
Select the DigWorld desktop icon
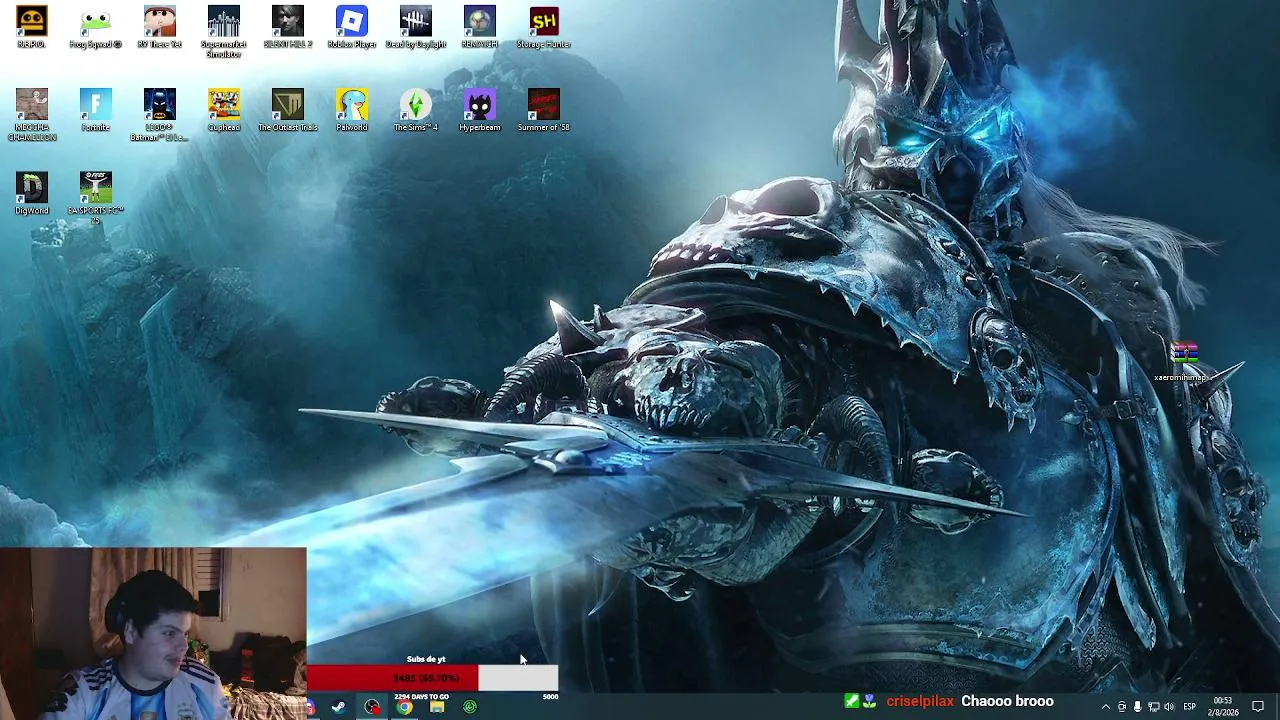[x=32, y=193]
